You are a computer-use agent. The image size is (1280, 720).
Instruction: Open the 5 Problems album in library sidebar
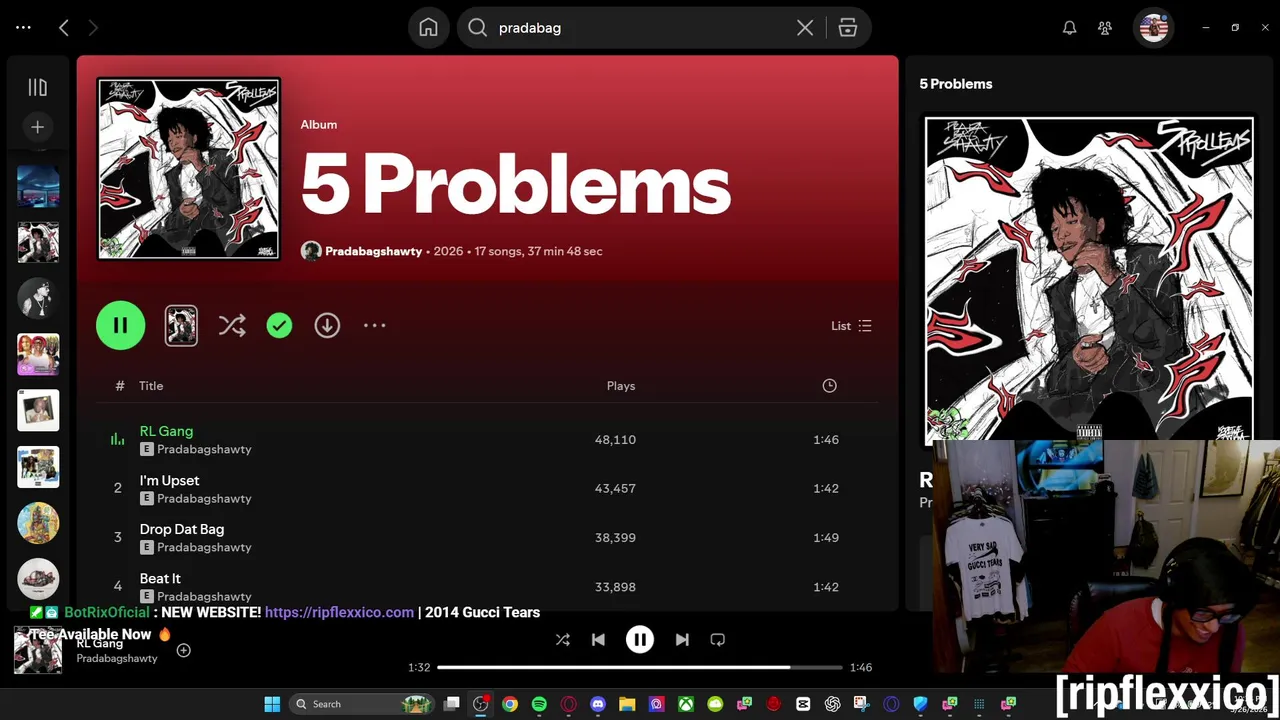pos(38,242)
